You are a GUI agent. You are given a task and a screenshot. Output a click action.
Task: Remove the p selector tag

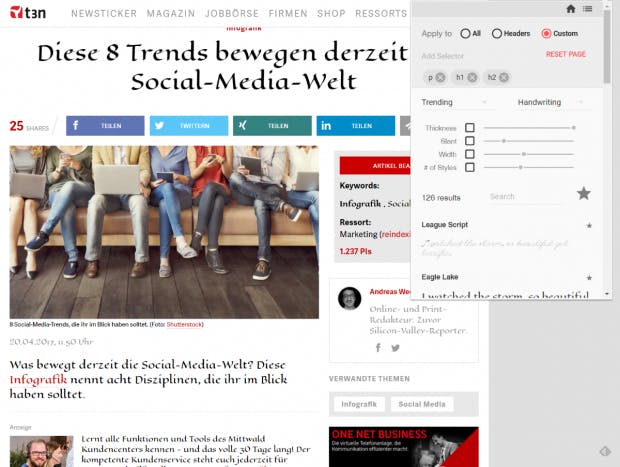(440, 78)
